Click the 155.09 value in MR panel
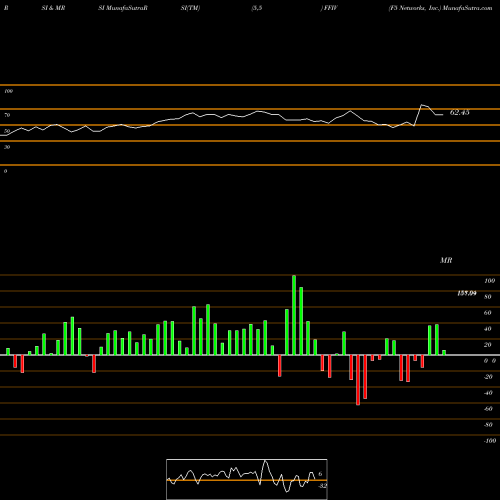 (467, 293)
